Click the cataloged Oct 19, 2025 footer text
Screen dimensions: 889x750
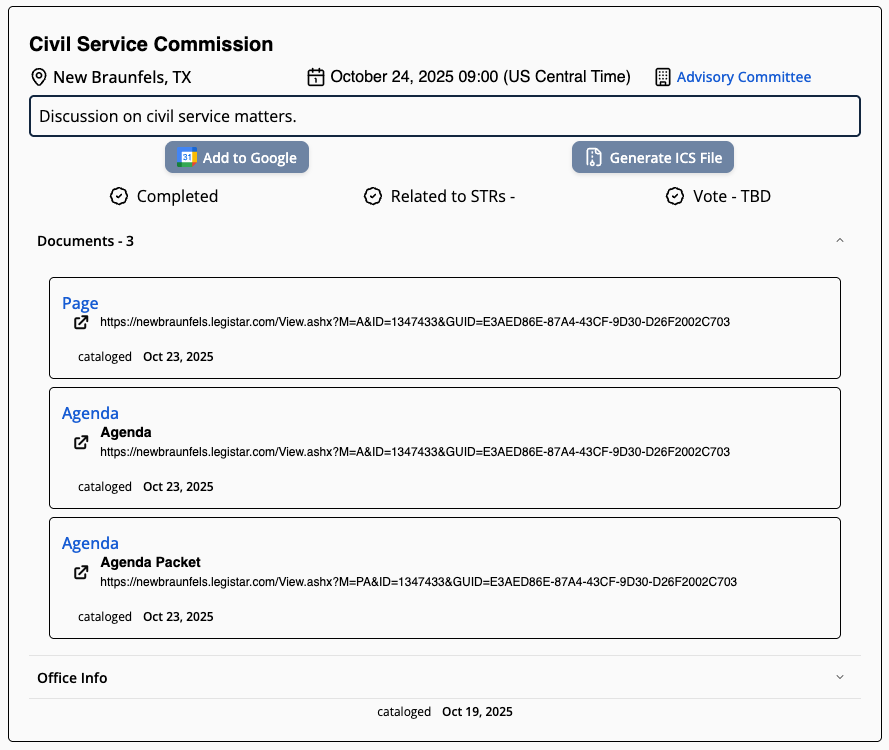click(445, 712)
